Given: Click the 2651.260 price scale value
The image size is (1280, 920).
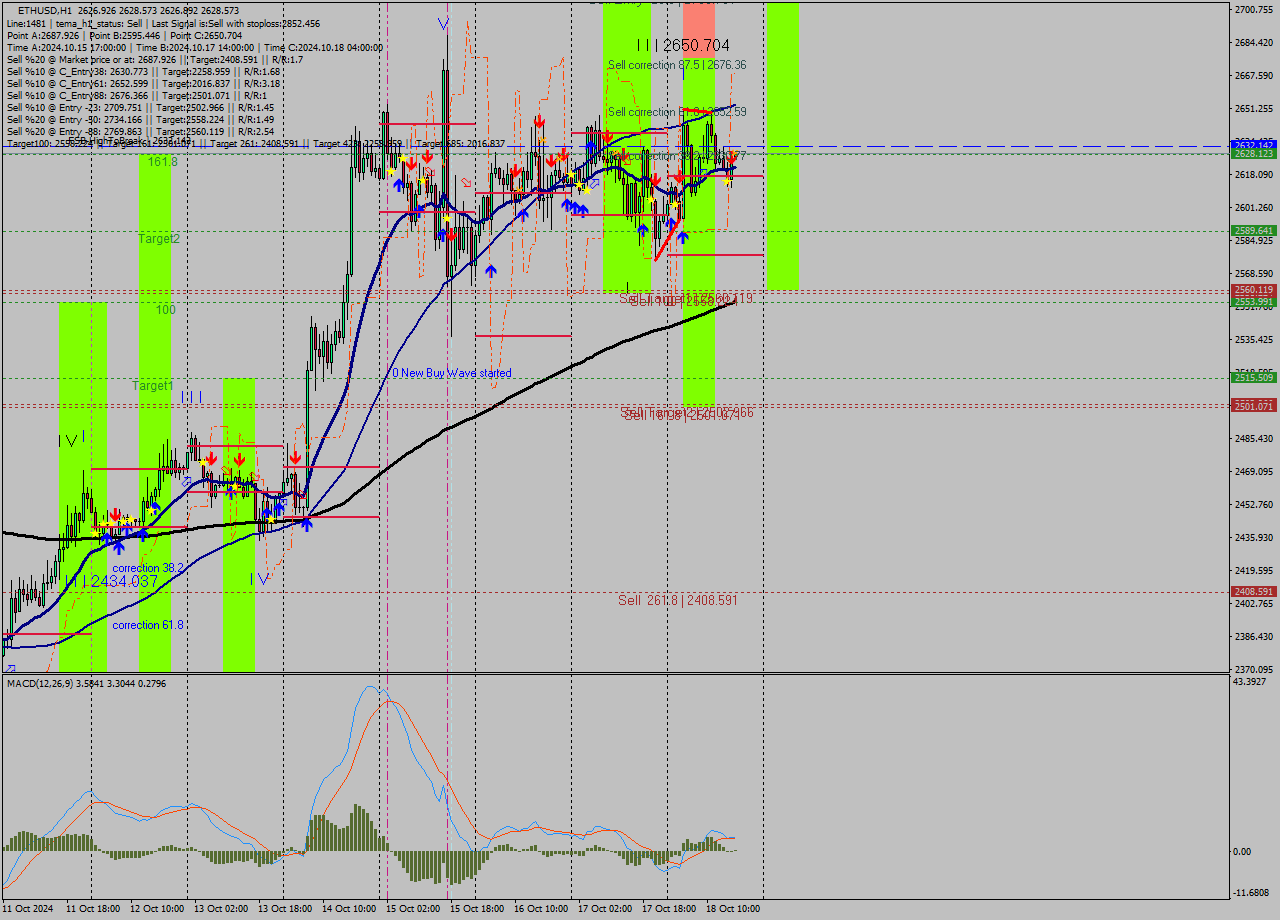Looking at the screenshot, I should click(x=1253, y=108).
